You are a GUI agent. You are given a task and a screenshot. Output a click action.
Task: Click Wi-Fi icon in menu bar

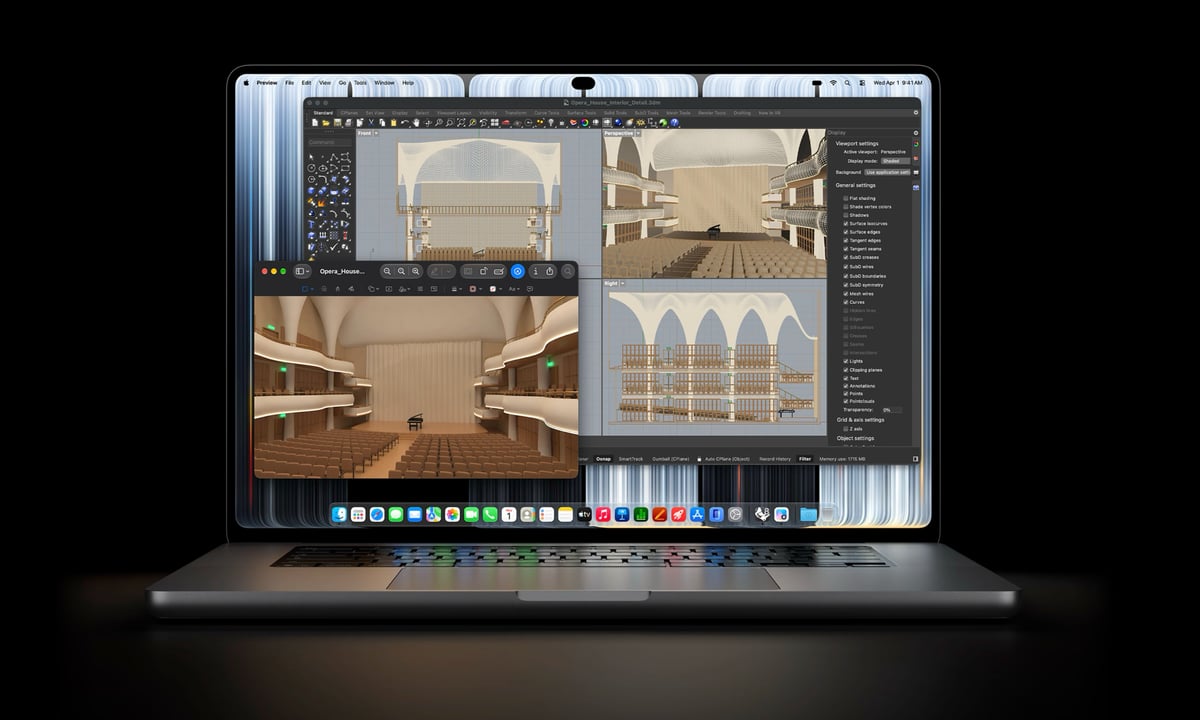(x=832, y=82)
